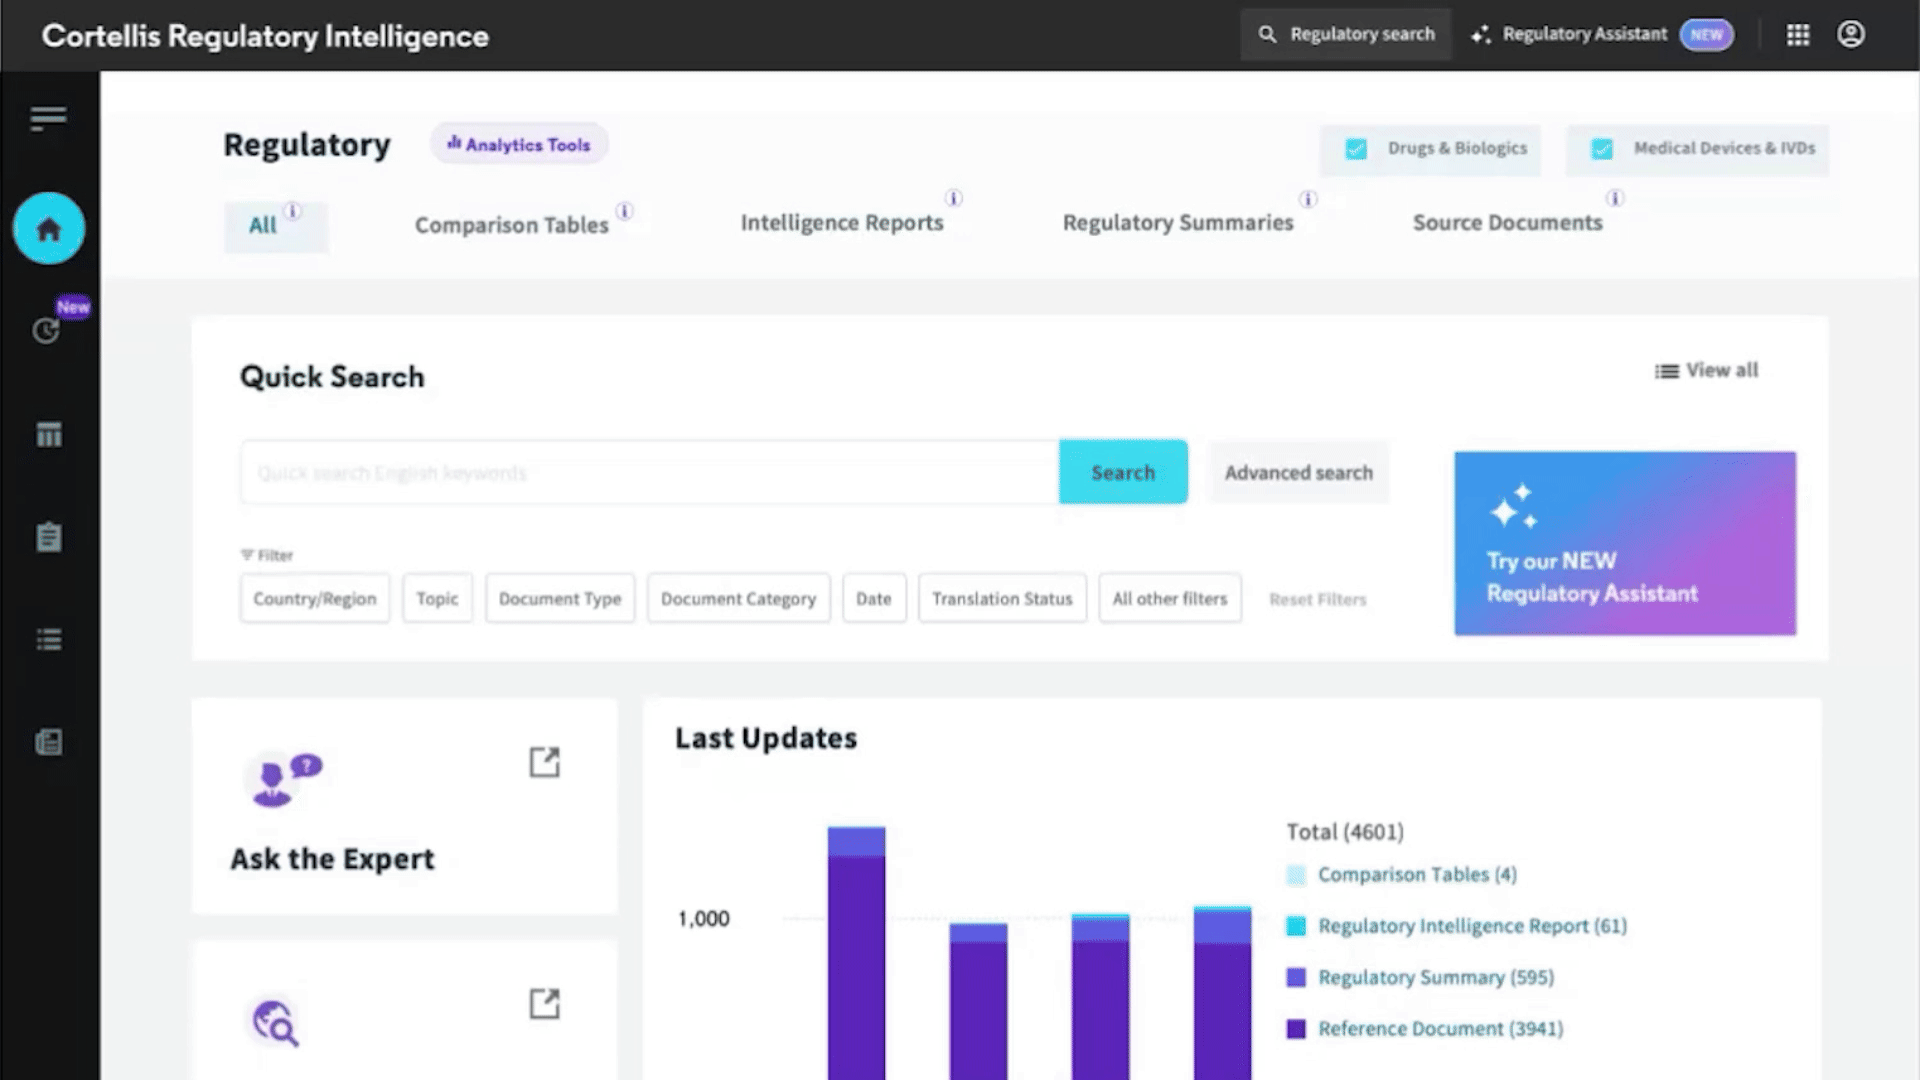Viewport: 1920px width, 1080px height.
Task: Open the Country/Region filter
Action: tap(315, 598)
